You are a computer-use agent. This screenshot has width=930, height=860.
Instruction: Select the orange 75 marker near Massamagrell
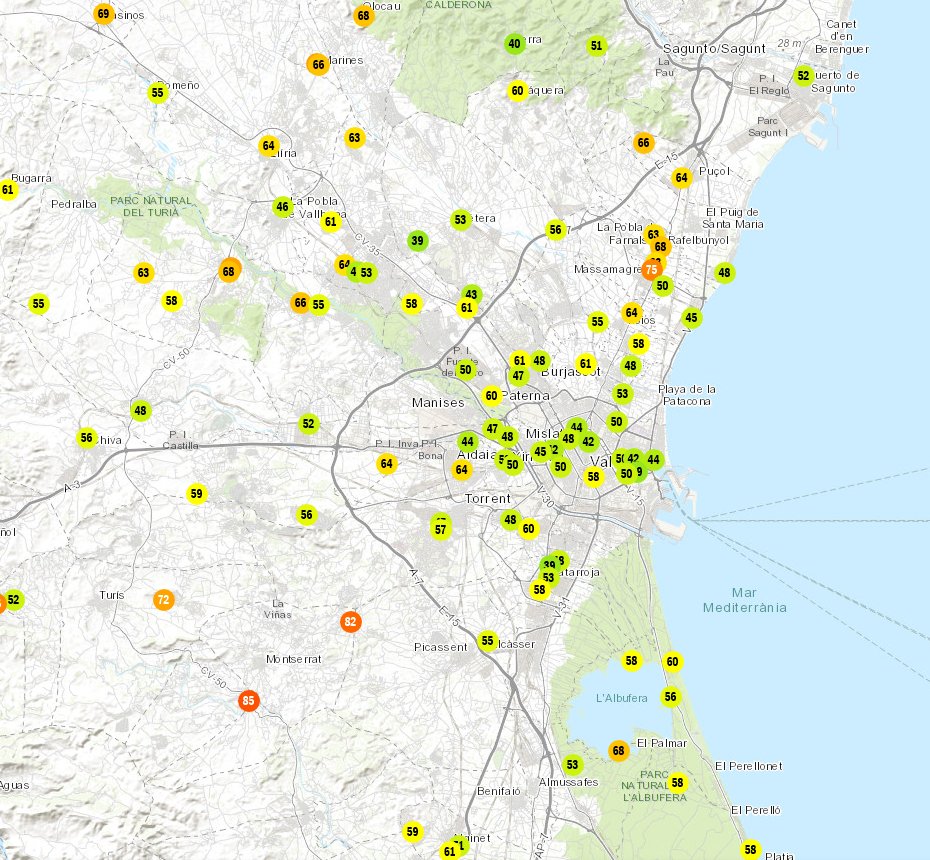(x=651, y=268)
